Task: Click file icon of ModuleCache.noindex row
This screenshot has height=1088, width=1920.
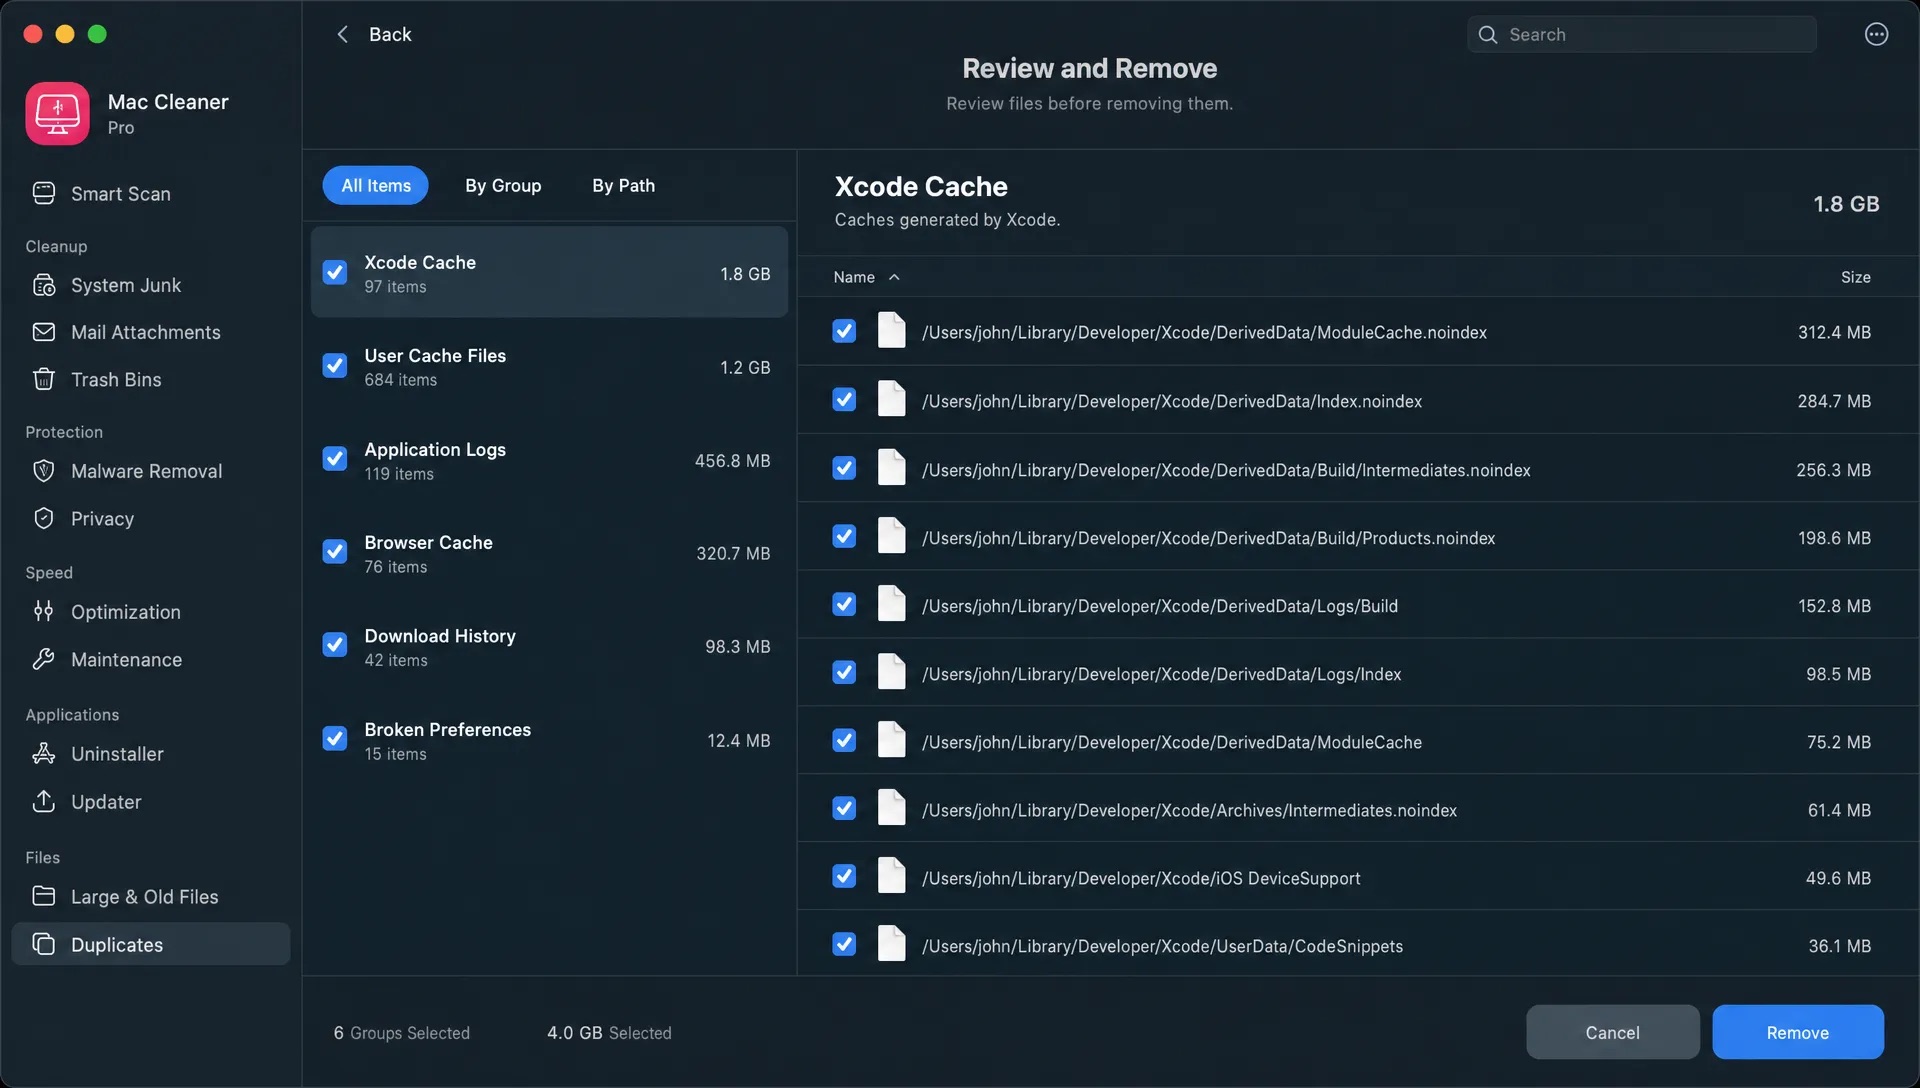Action: (x=891, y=330)
